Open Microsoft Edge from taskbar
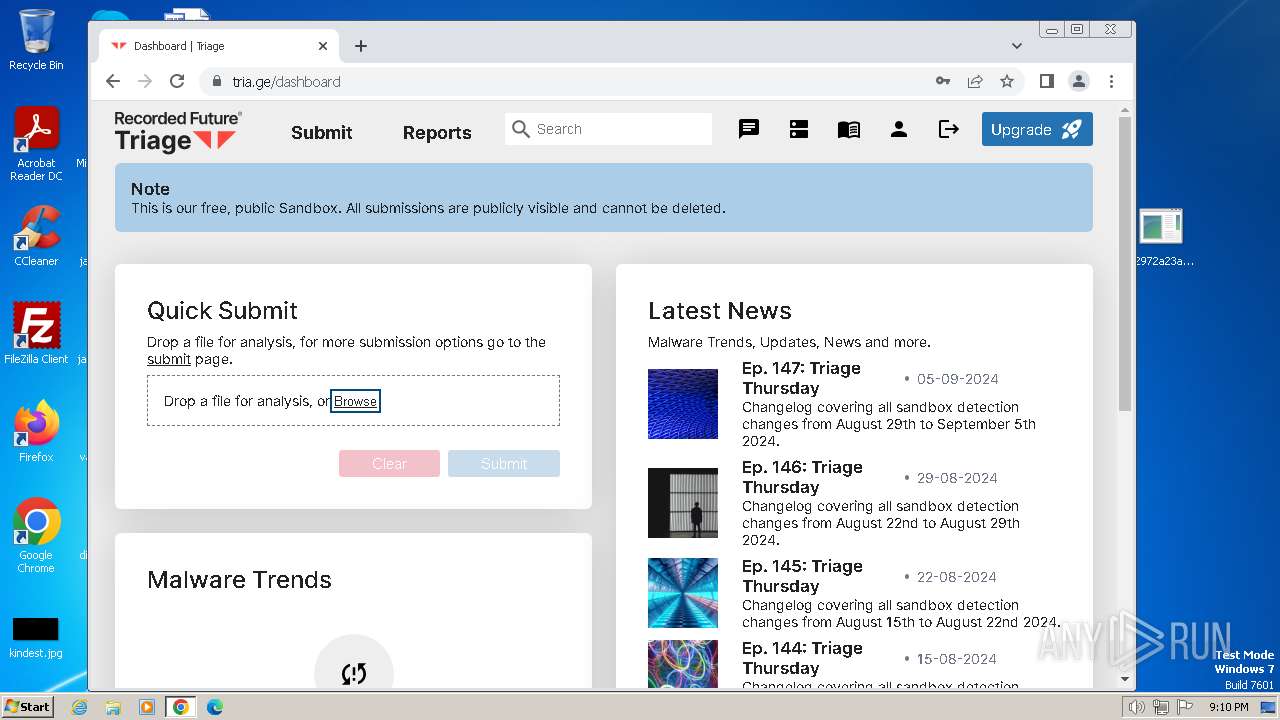1280x720 pixels. 215,707
